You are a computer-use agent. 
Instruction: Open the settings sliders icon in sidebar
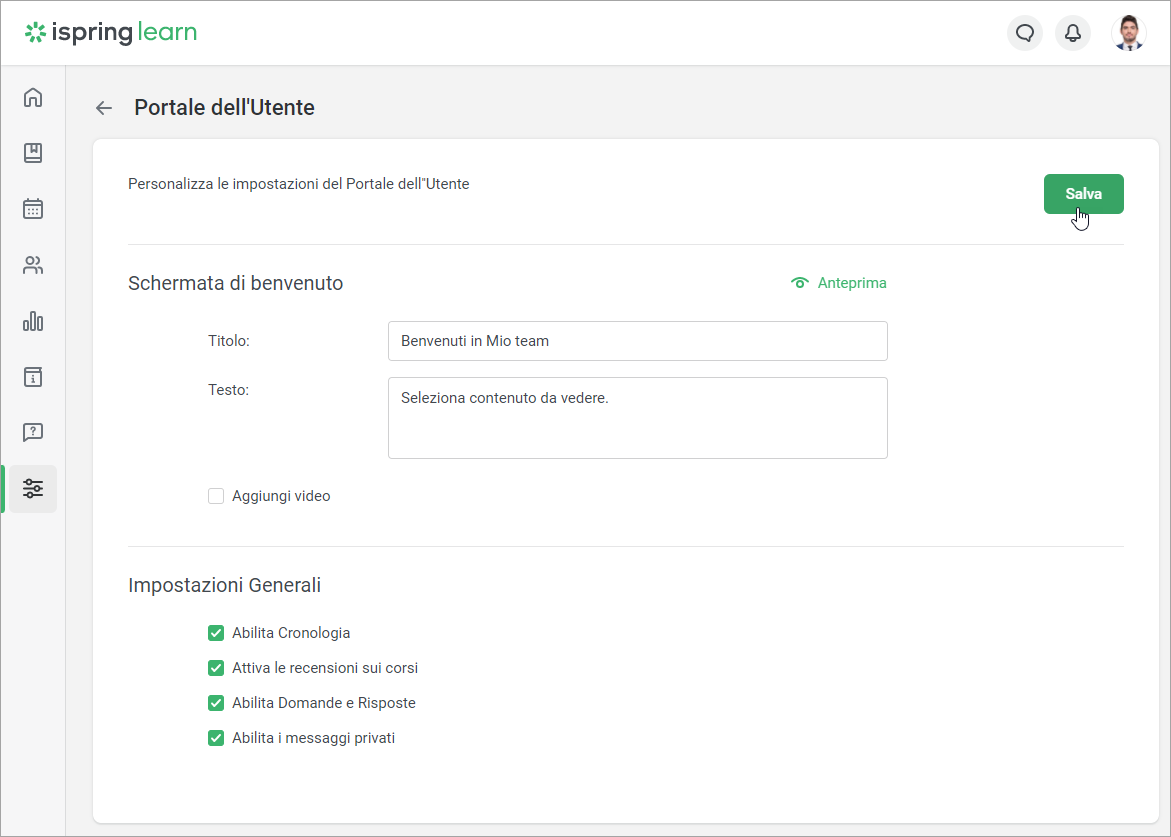point(33,489)
